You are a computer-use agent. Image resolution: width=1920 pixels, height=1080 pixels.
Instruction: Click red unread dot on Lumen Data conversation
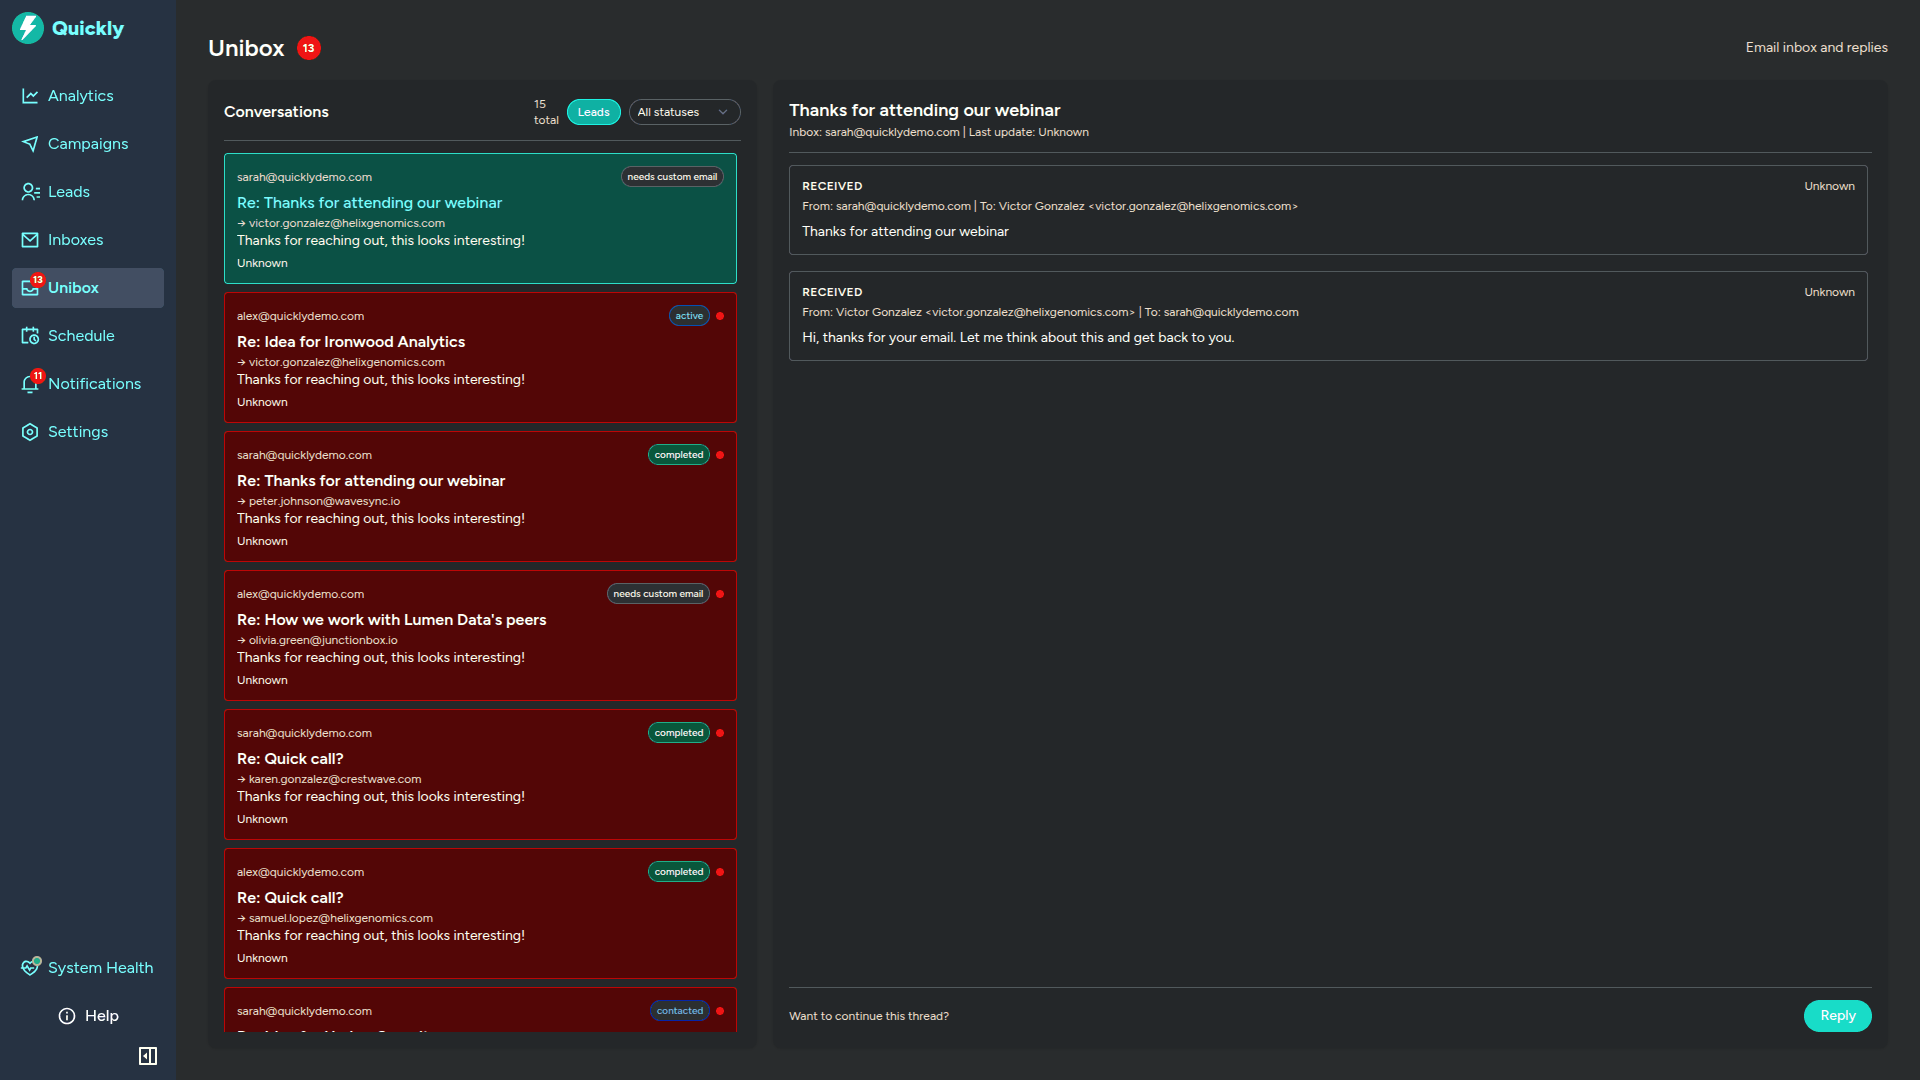720,594
